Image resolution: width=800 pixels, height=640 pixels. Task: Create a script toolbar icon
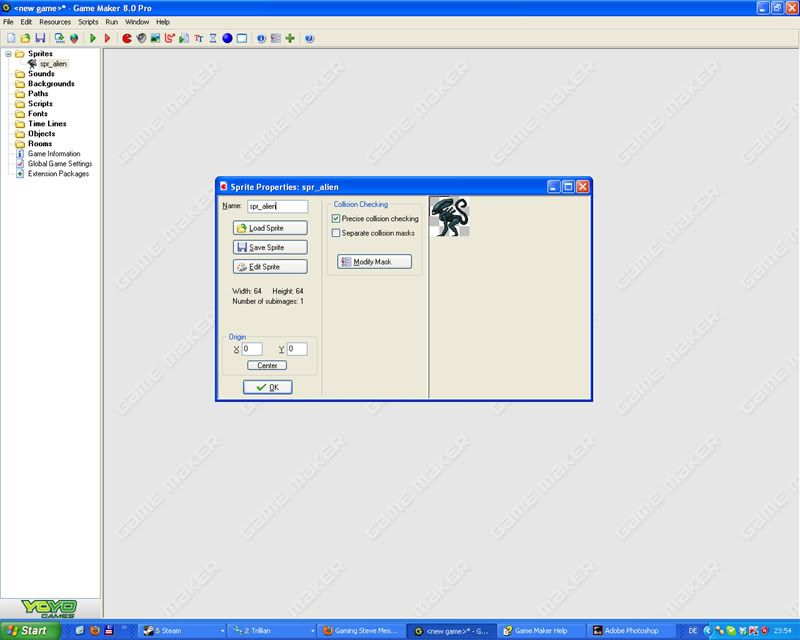click(184, 38)
